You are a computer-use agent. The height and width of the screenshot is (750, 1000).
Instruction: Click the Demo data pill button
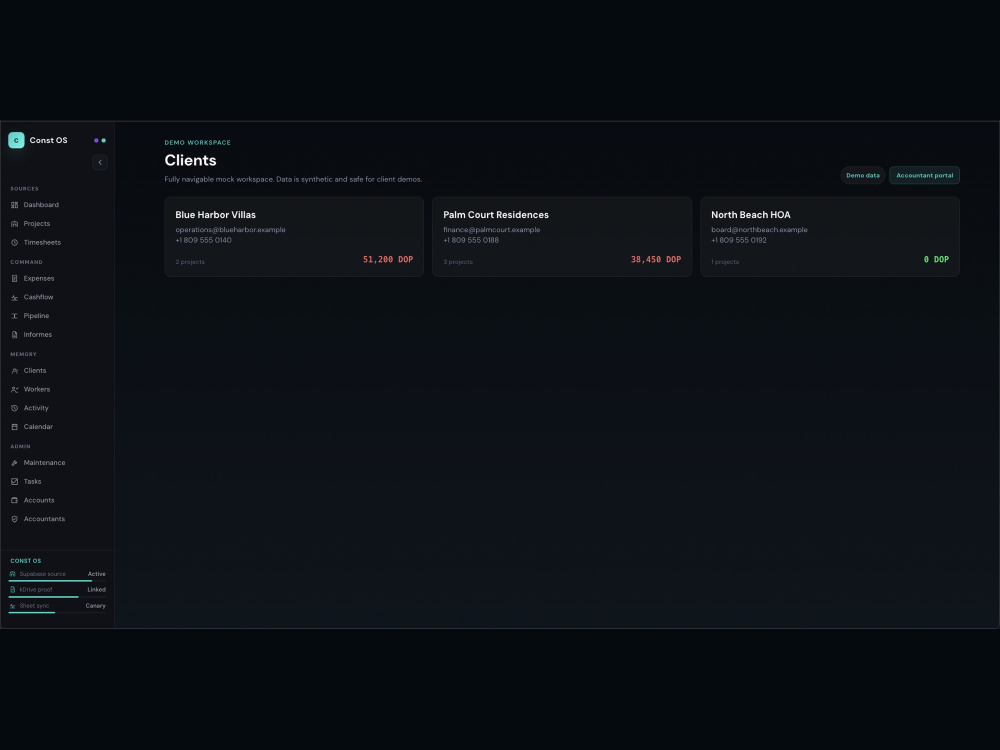pyautogui.click(x=862, y=175)
